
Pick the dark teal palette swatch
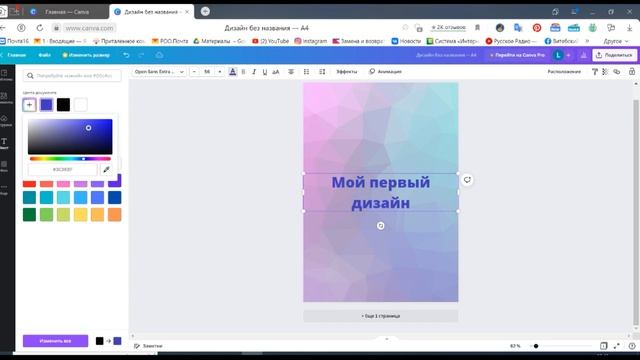29,198
